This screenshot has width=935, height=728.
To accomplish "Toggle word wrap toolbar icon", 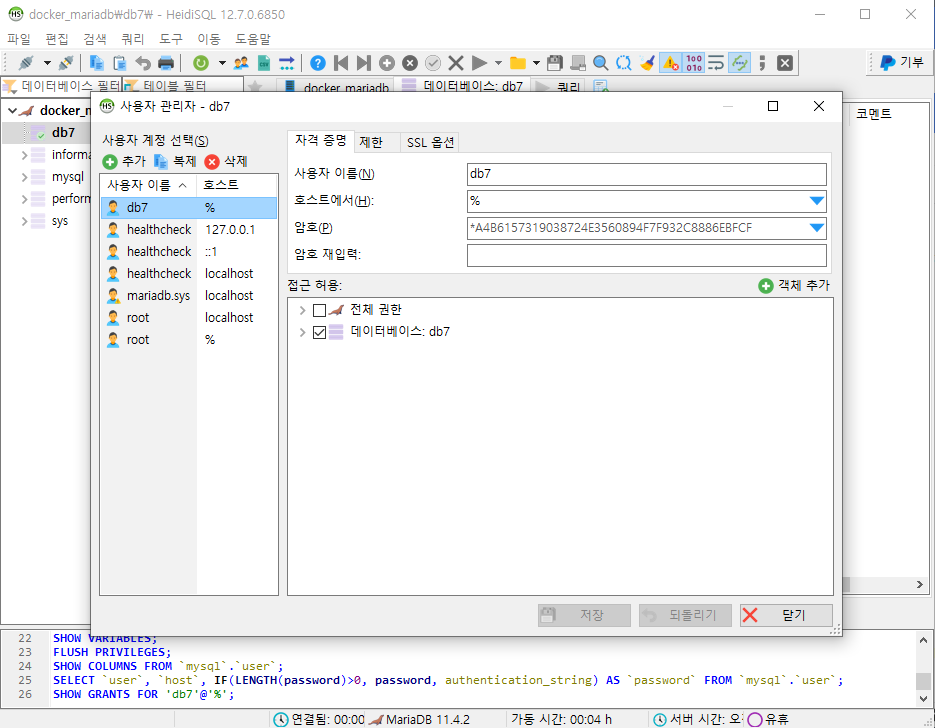I will pyautogui.click(x=716, y=63).
